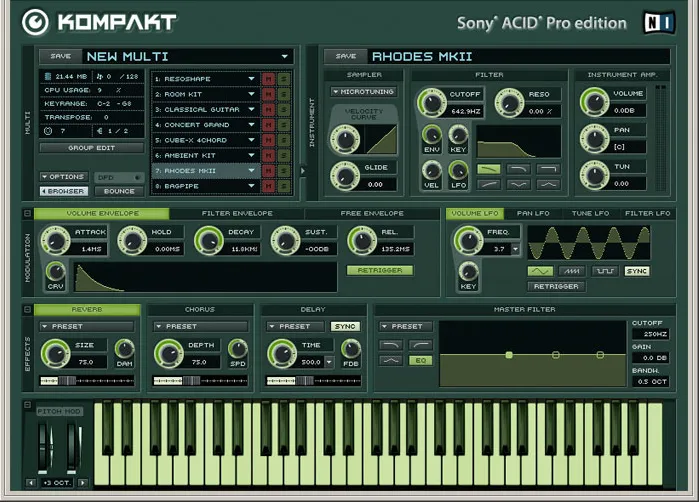This screenshot has height=502, width=699.
Task: Select the VOLUME ENVELOPE tab
Action: click(102, 213)
